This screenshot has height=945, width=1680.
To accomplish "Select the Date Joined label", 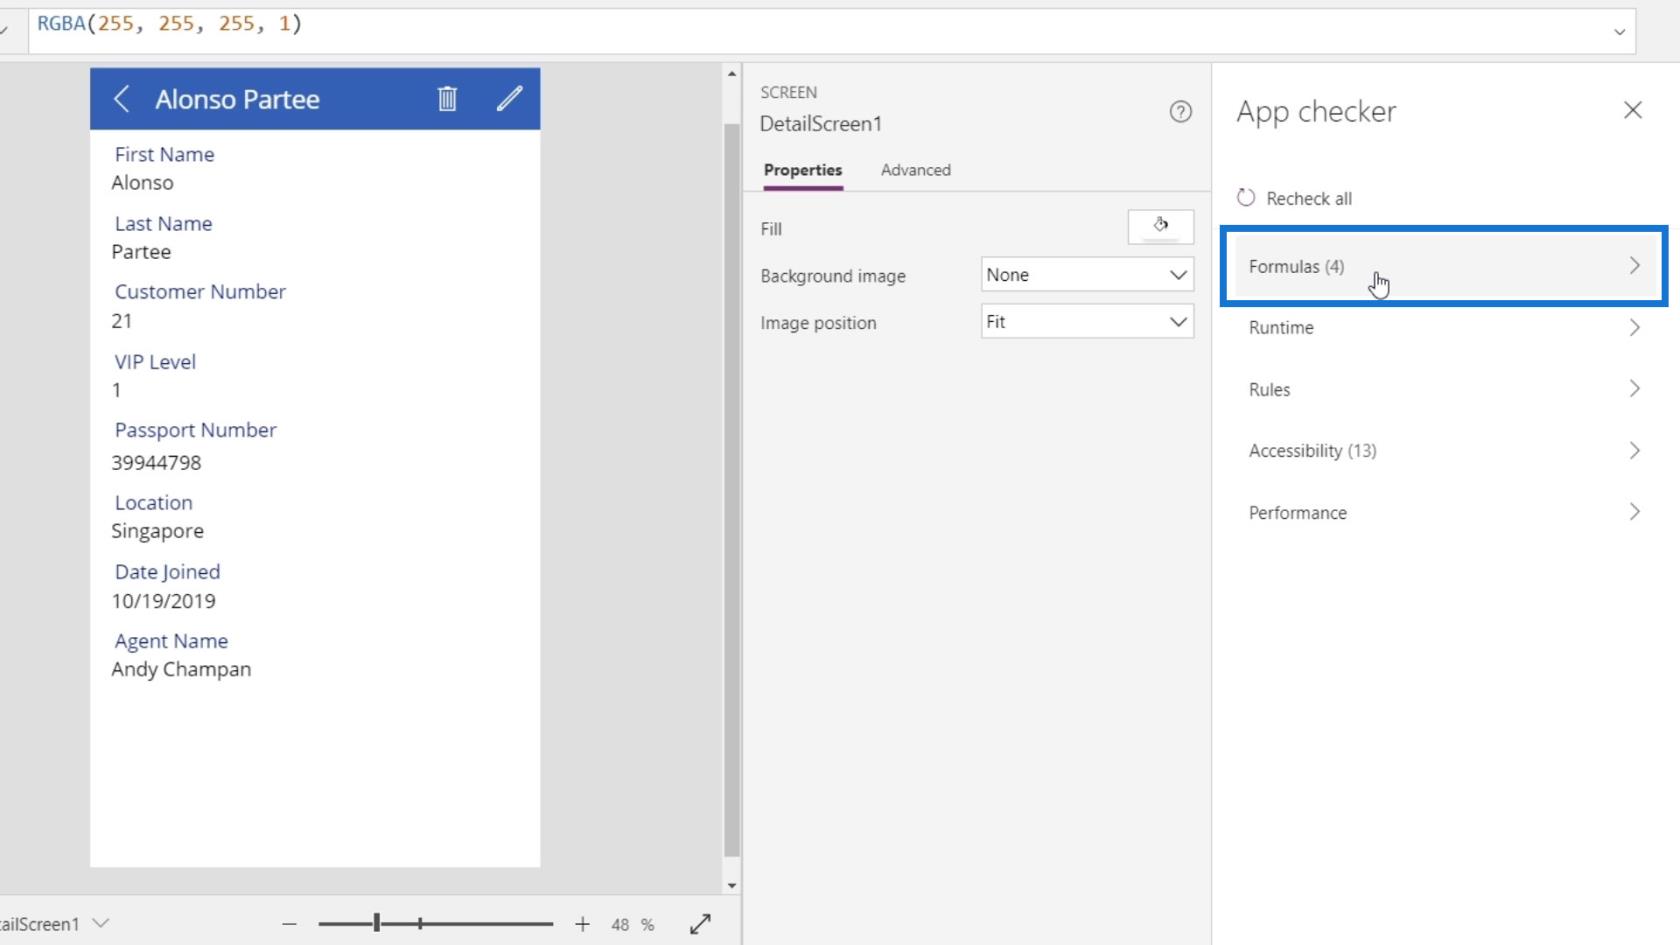I will (167, 572).
